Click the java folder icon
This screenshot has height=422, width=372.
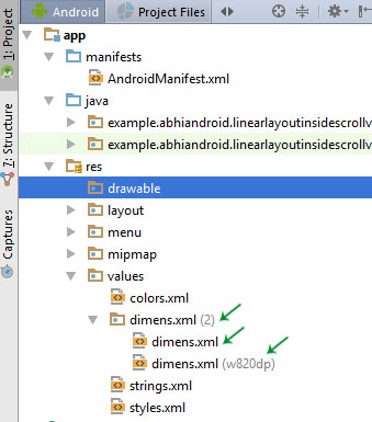coord(73,100)
